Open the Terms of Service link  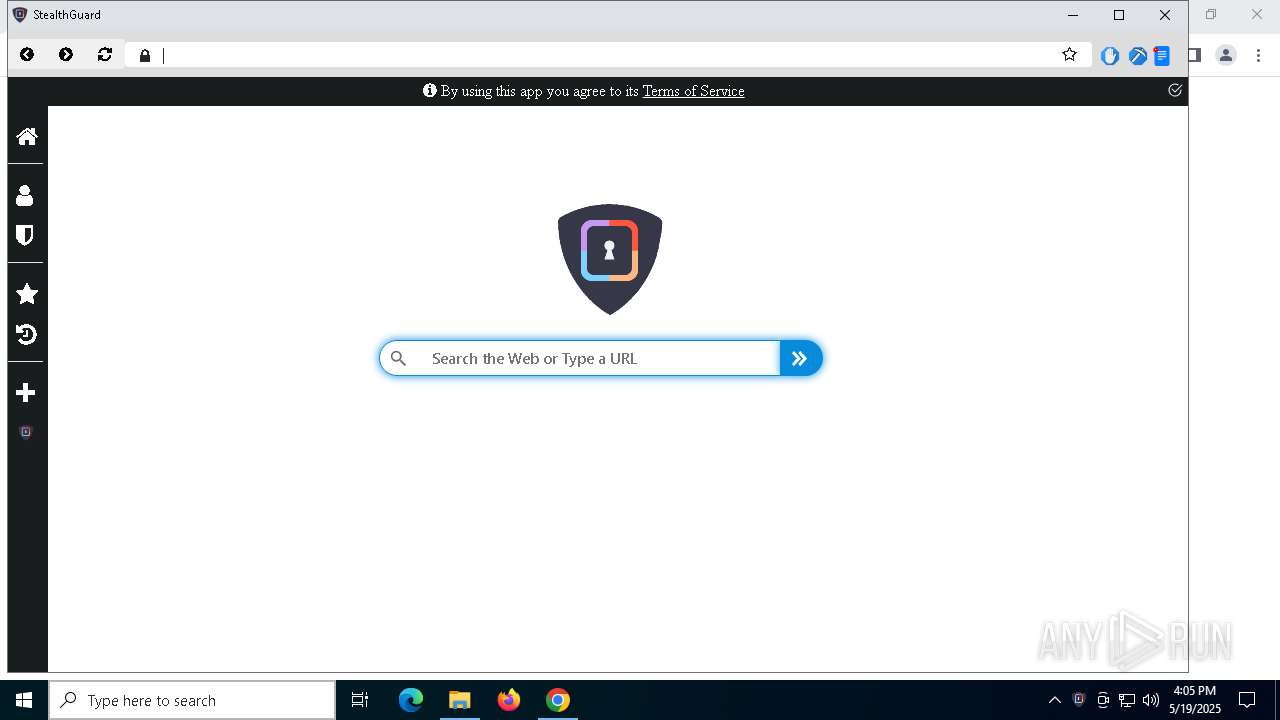tap(693, 91)
